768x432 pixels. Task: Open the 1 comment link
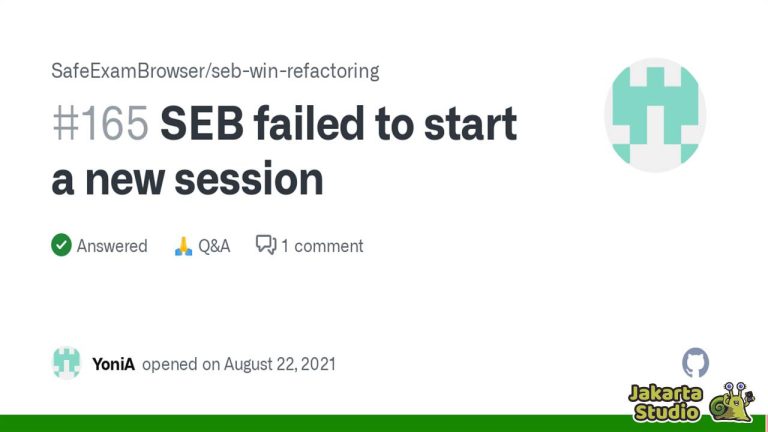pyautogui.click(x=322, y=246)
